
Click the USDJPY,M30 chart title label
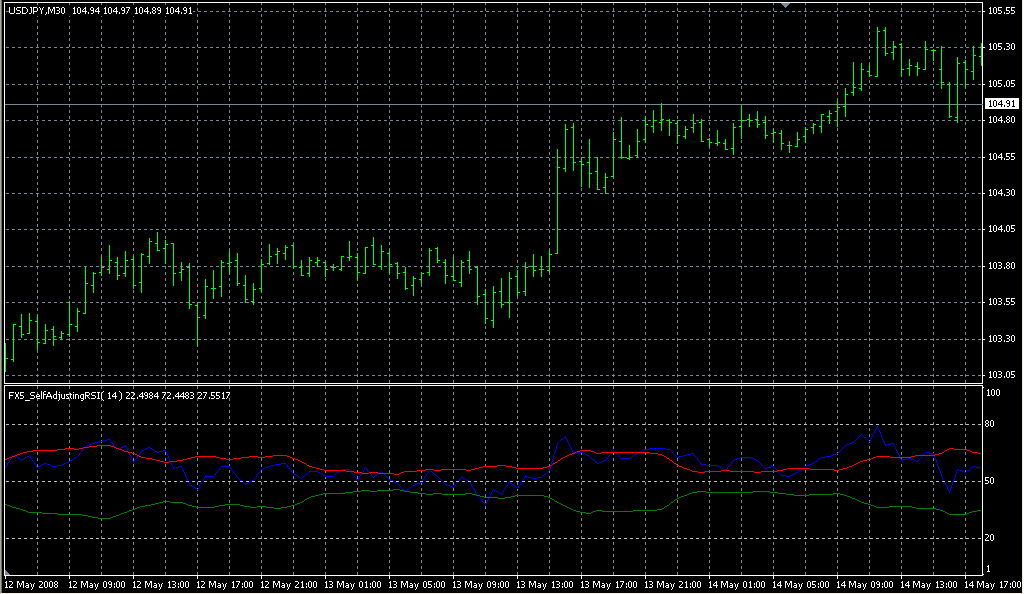[x=37, y=11]
